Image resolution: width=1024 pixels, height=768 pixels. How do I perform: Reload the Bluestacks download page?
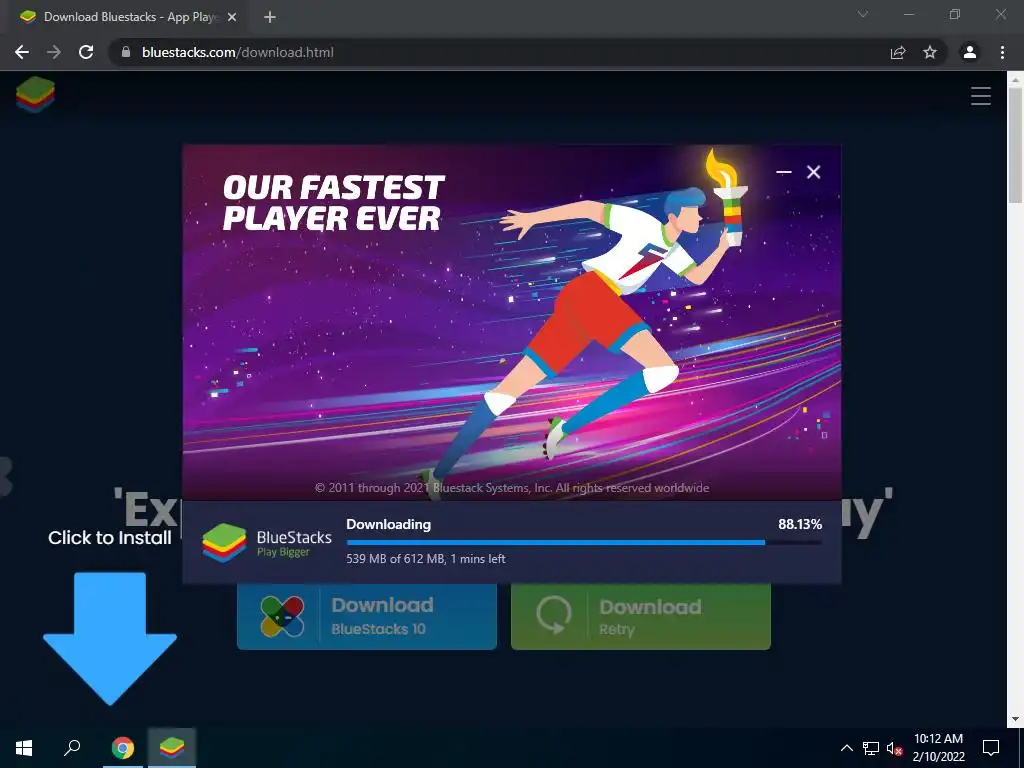click(86, 52)
